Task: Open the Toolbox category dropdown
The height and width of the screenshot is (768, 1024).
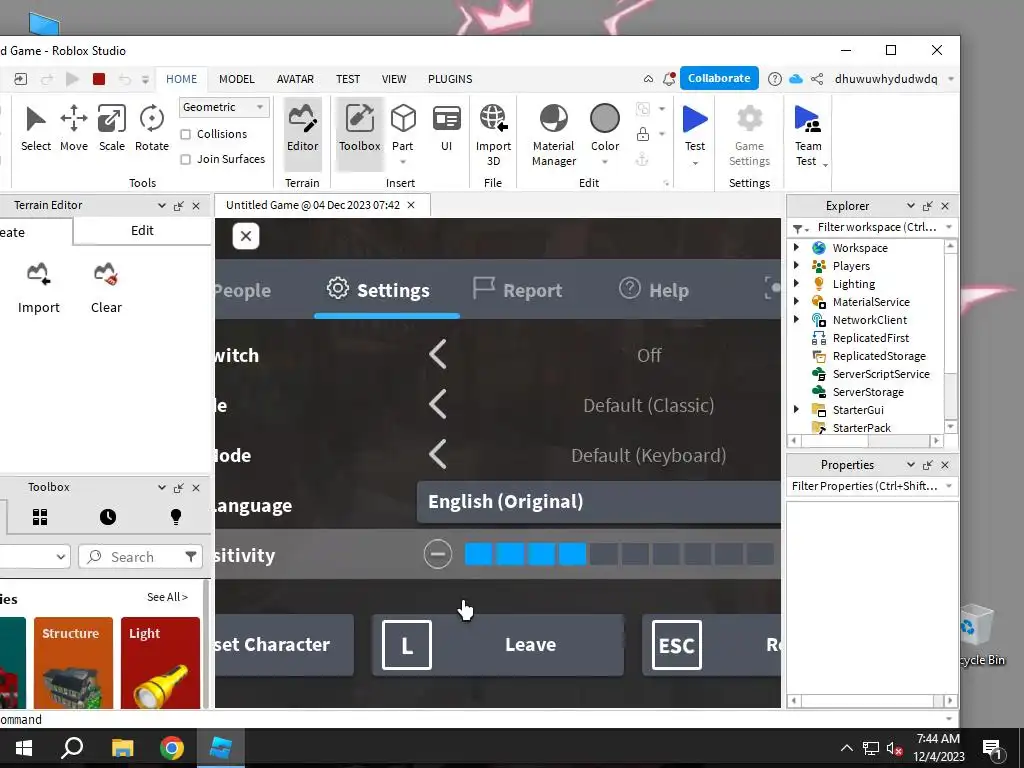Action: coord(35,557)
